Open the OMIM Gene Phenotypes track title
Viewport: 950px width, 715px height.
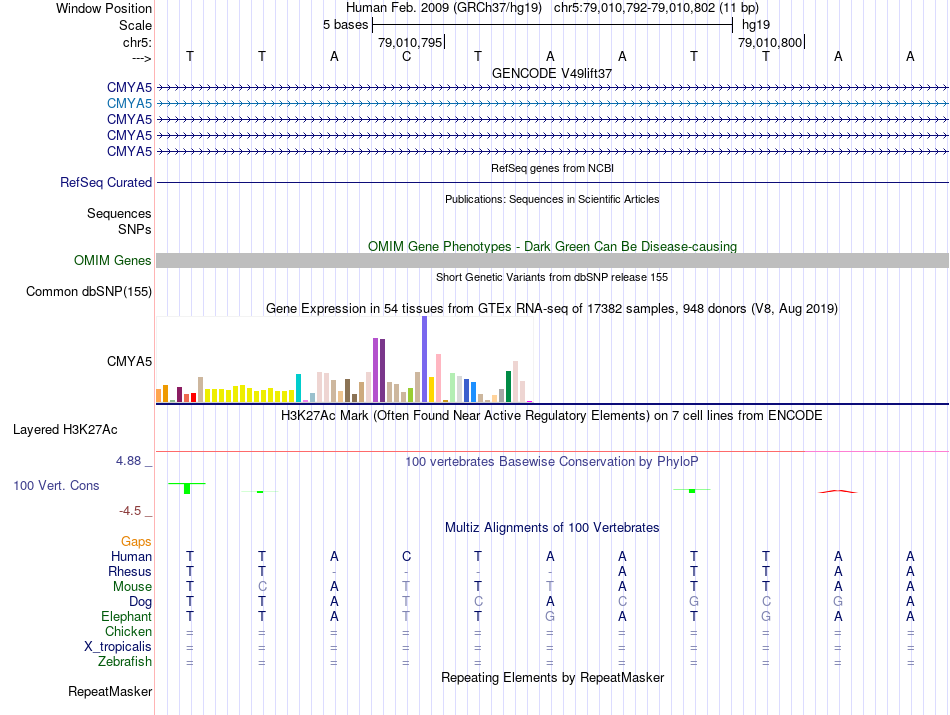tap(552, 247)
